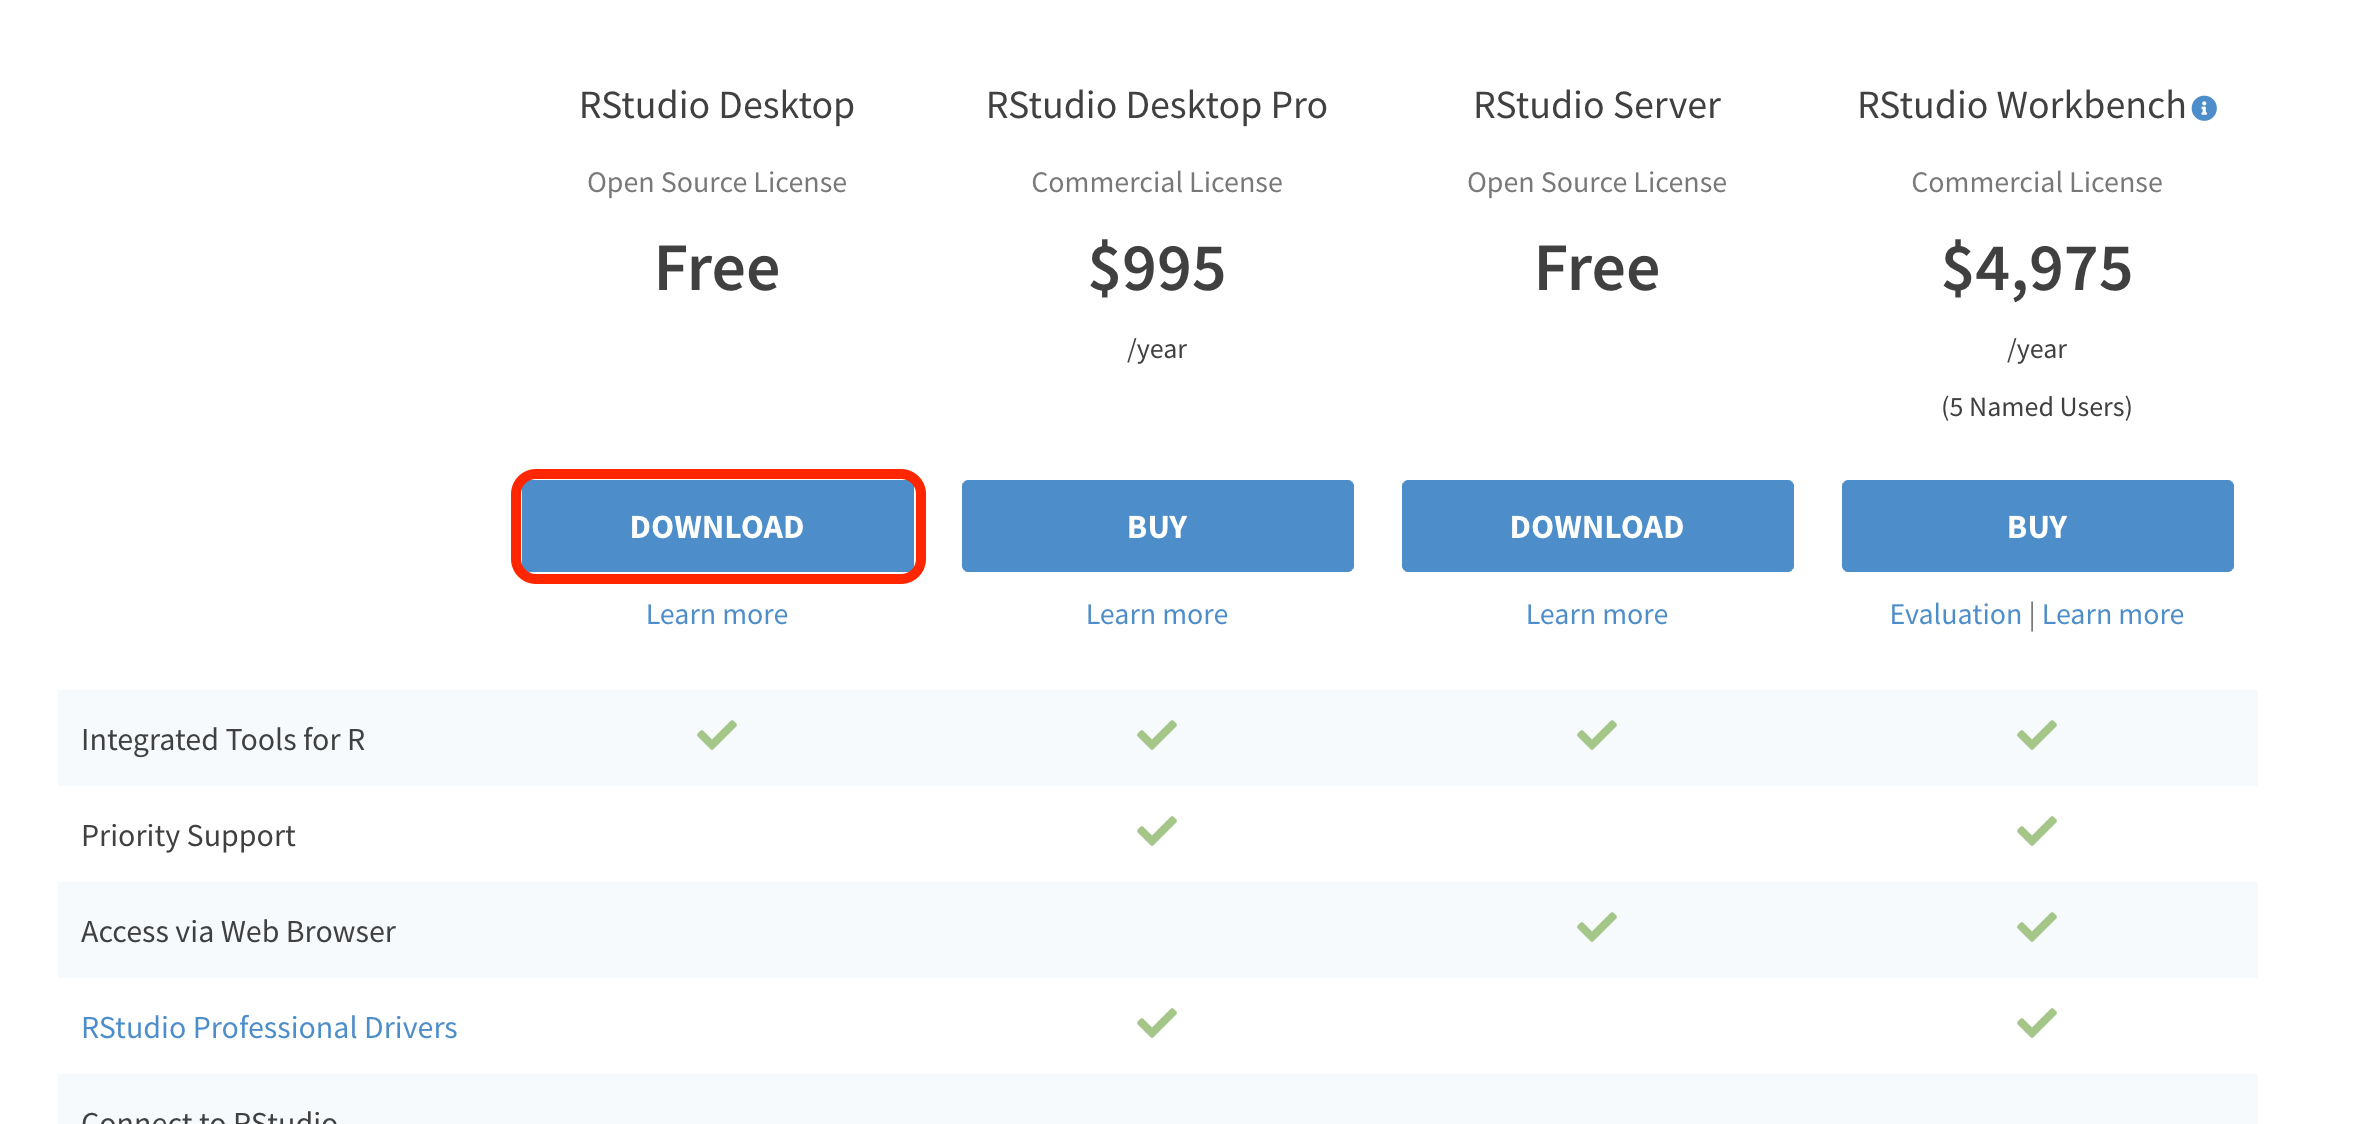This screenshot has height=1124, width=2366.
Task: Open Learn more under RStudio Desktop
Action: pyautogui.click(x=717, y=614)
